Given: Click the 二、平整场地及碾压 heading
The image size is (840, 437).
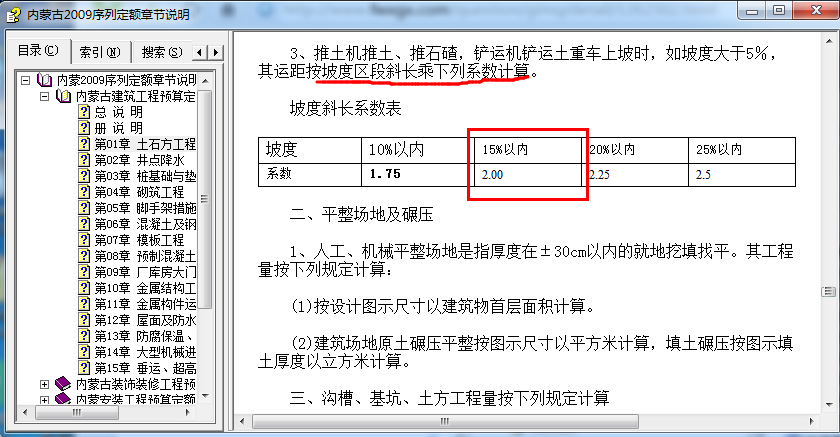Looking at the screenshot, I should pyautogui.click(x=361, y=215).
